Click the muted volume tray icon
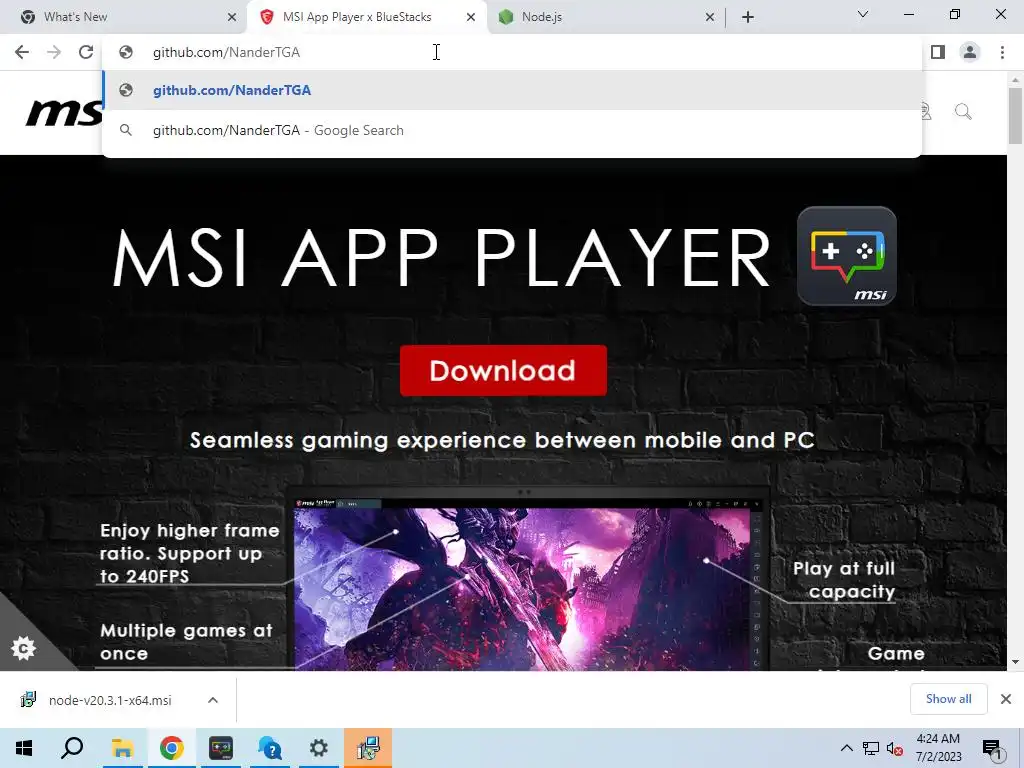 (895, 748)
